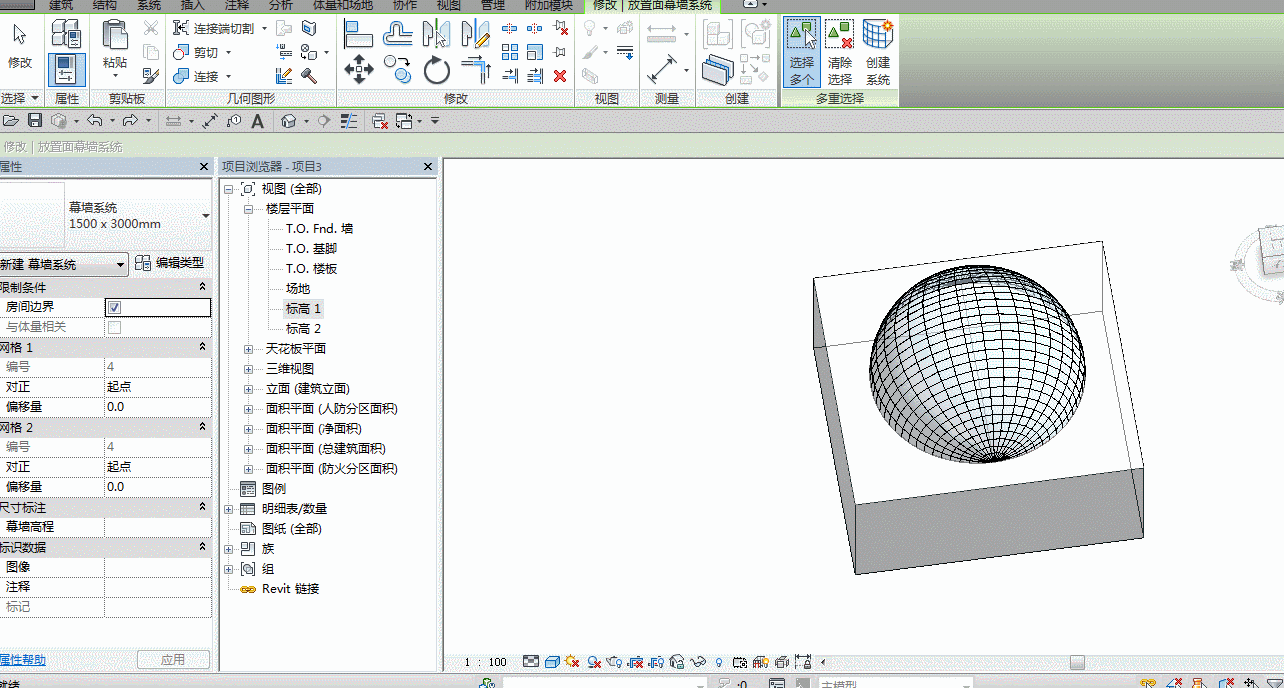Click Visual Style cube icon in view bar
Viewport: 1284px width, 688px height.
point(552,662)
